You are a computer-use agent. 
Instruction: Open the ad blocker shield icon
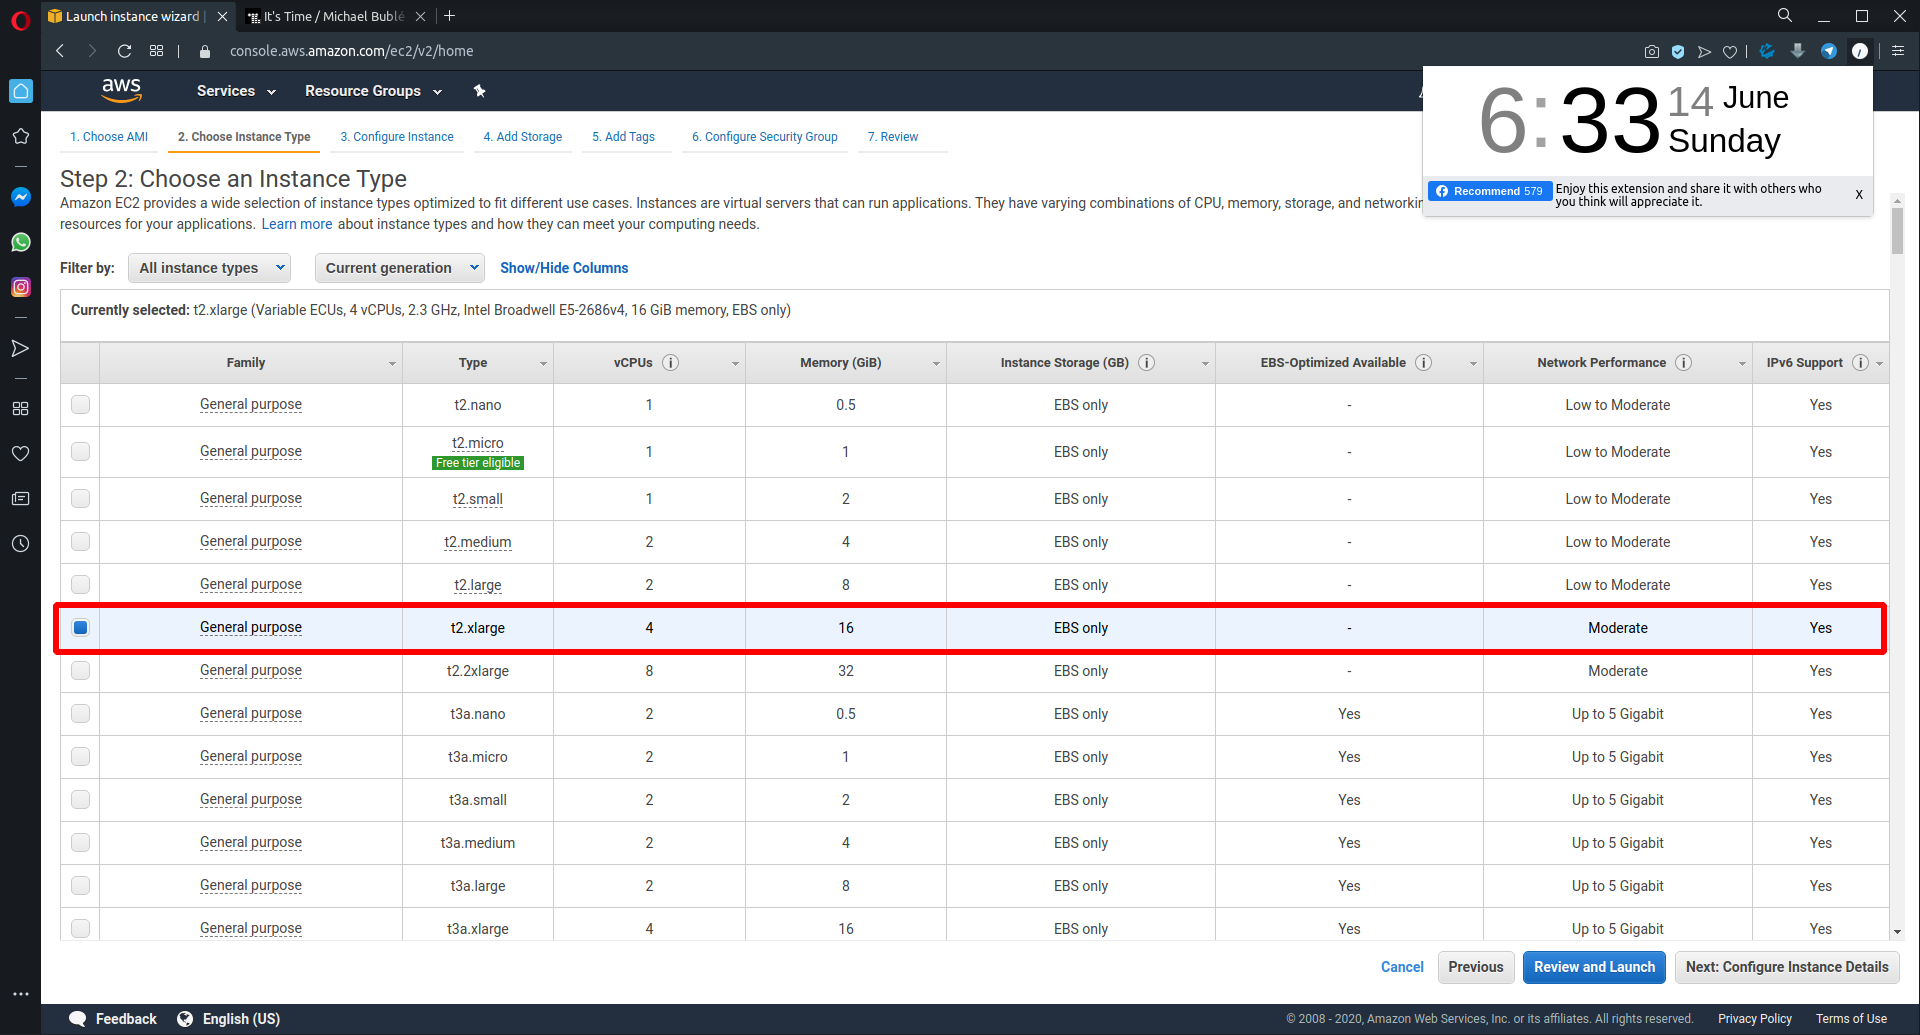[x=1678, y=51]
